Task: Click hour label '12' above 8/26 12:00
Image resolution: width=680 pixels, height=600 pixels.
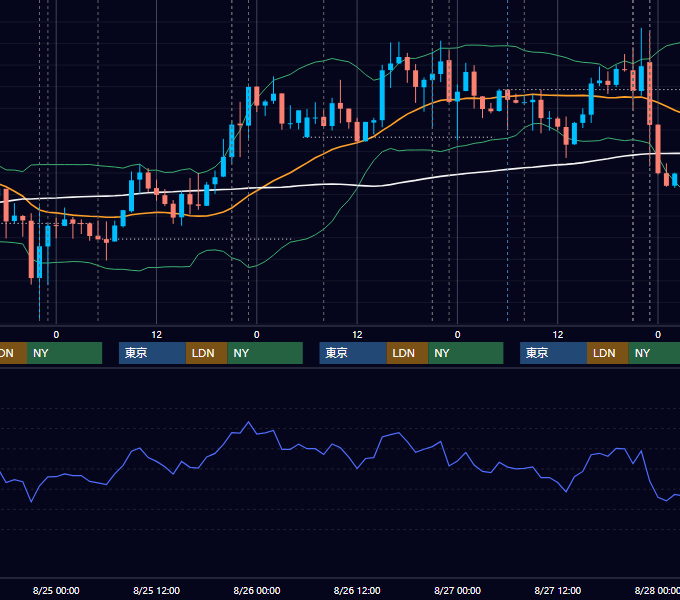Action: tap(357, 335)
